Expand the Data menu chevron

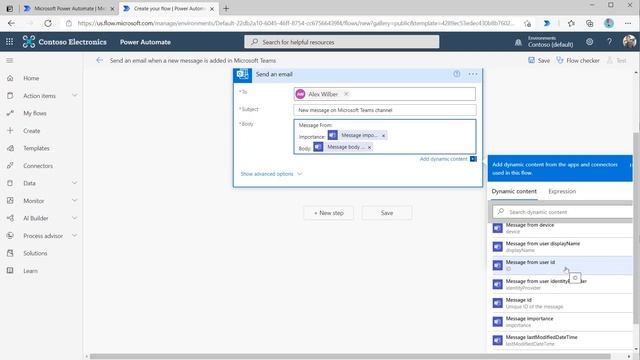[x=75, y=183]
